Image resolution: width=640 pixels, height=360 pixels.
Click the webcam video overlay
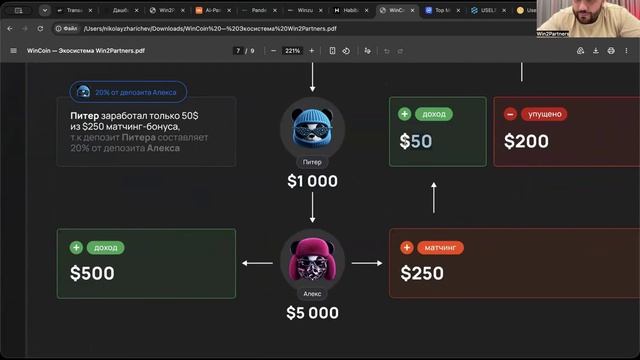click(588, 19)
